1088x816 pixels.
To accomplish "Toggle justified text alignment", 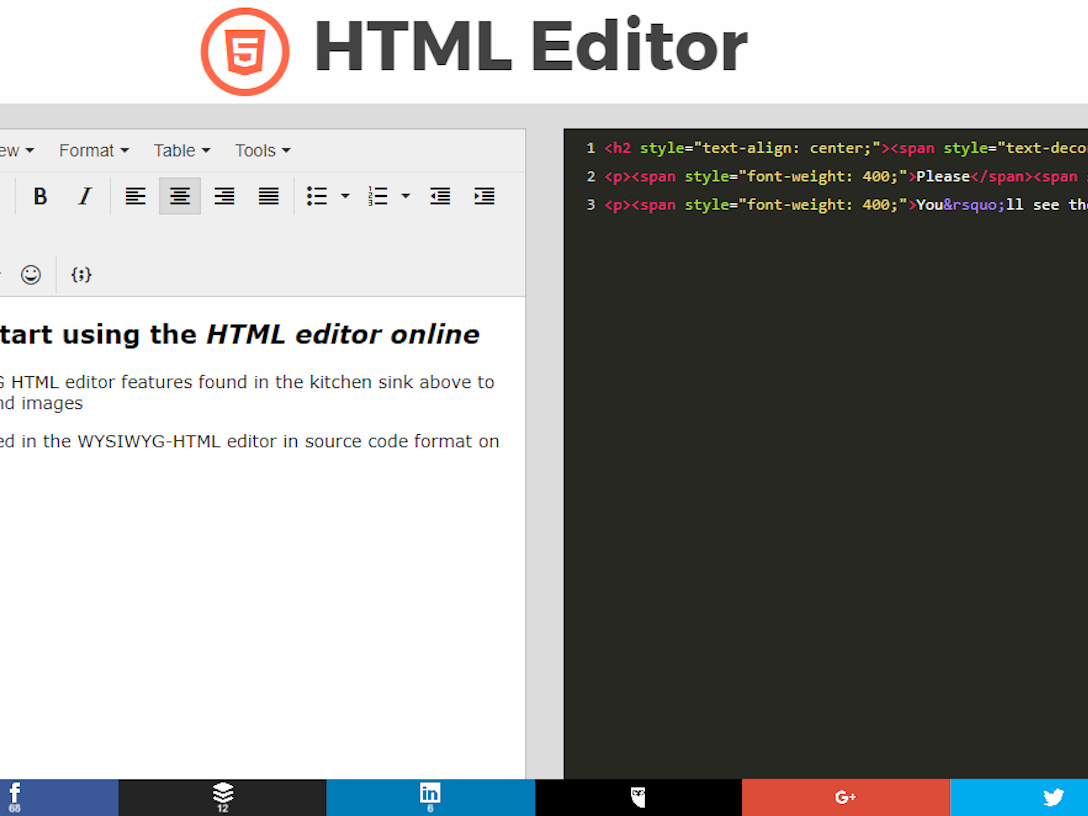I will click(x=268, y=196).
